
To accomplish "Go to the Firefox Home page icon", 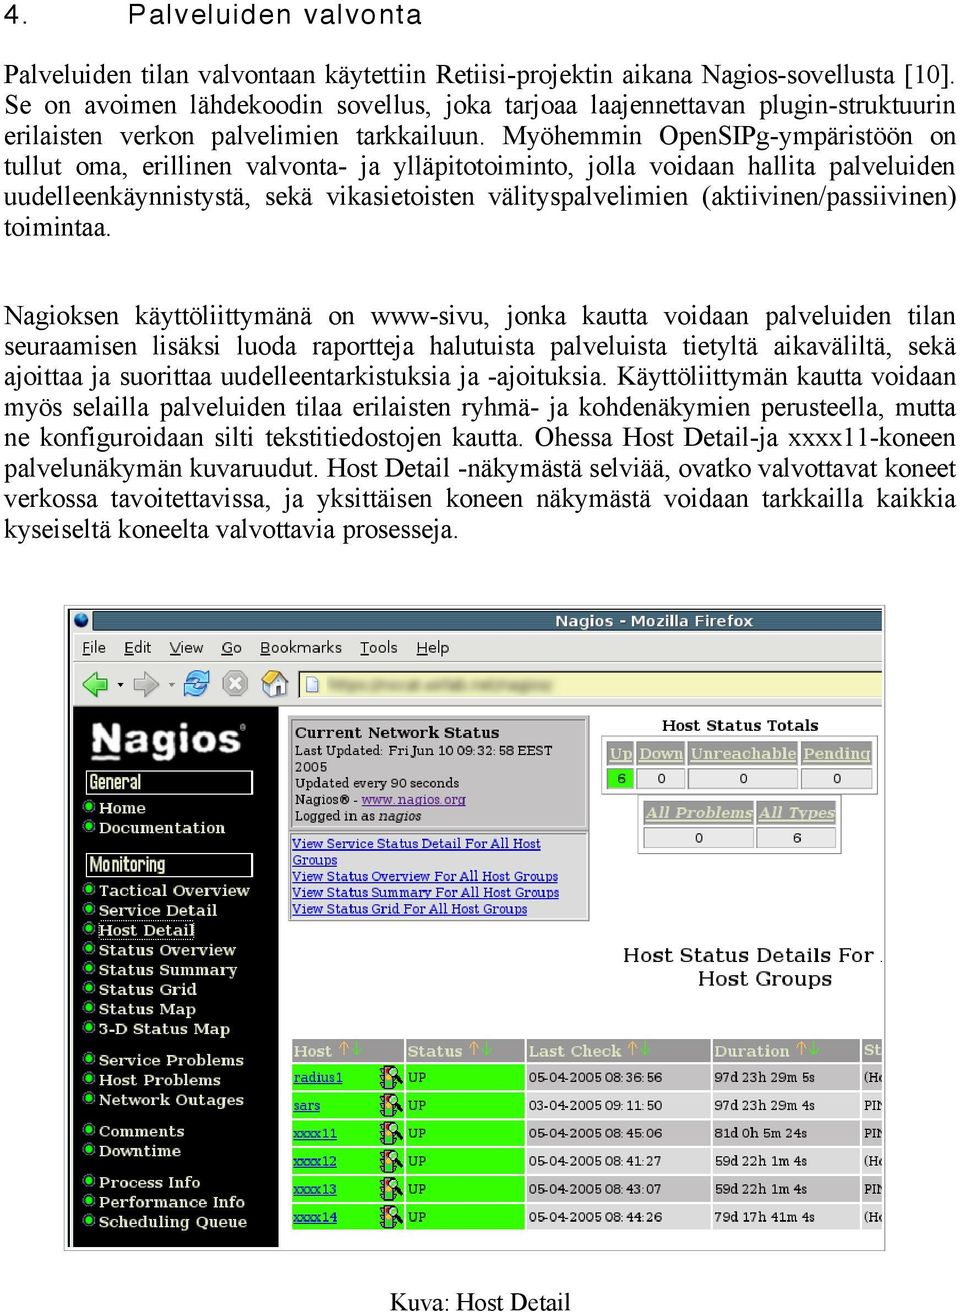I will click(274, 684).
